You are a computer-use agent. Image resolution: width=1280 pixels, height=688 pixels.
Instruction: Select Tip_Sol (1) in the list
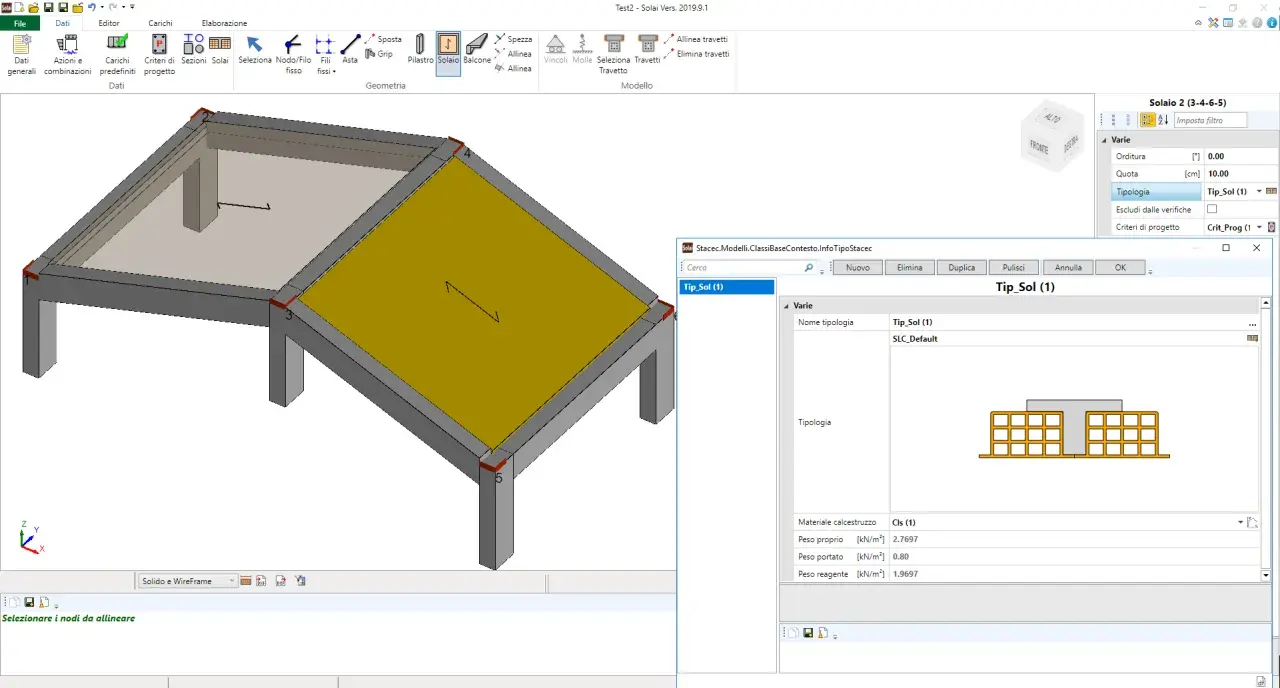(x=727, y=287)
